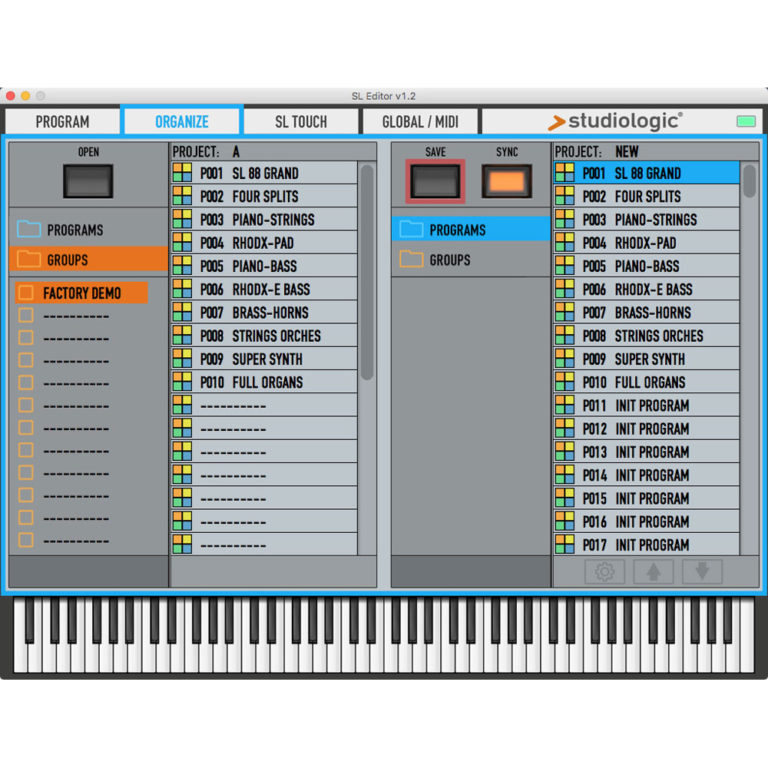The width and height of the screenshot is (768, 768).
Task: Click the project A list scrollbar
Action: pyautogui.click(x=367, y=272)
